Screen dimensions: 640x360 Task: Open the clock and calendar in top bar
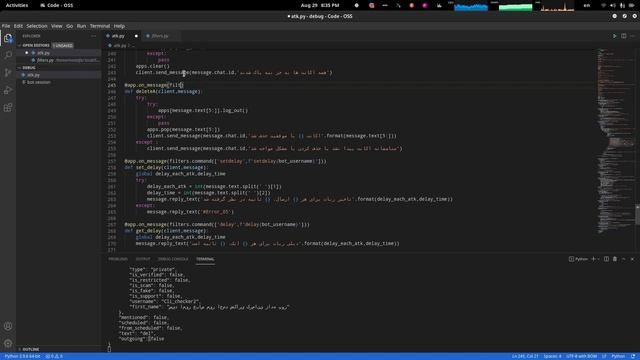[320, 5]
